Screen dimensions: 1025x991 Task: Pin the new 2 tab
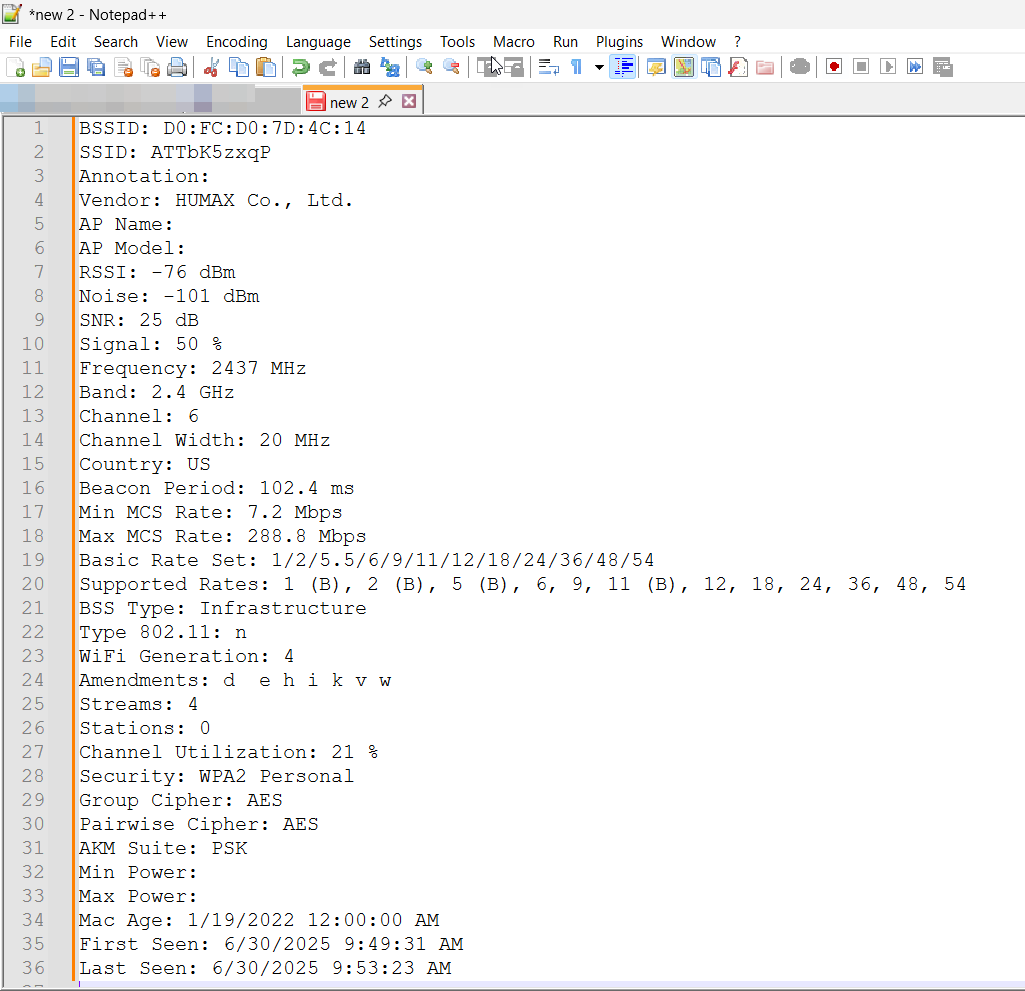pyautogui.click(x=385, y=102)
